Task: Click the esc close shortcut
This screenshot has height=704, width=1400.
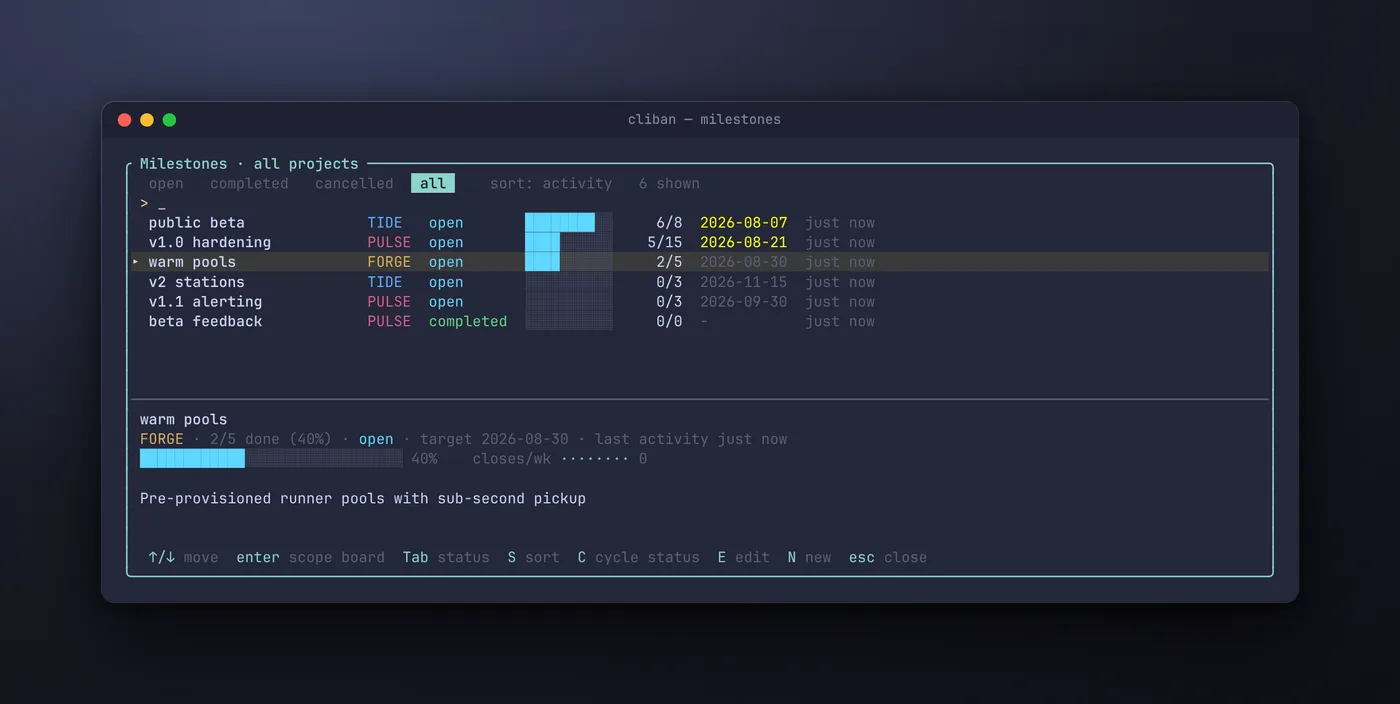Action: coord(888,557)
